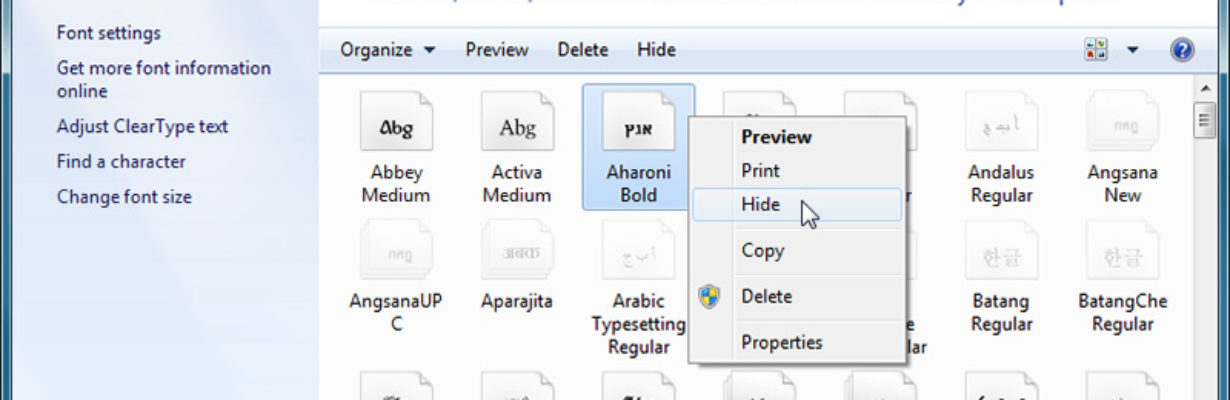The width and height of the screenshot is (1230, 400).
Task: Select the Activa Medium font icon
Action: (517, 123)
